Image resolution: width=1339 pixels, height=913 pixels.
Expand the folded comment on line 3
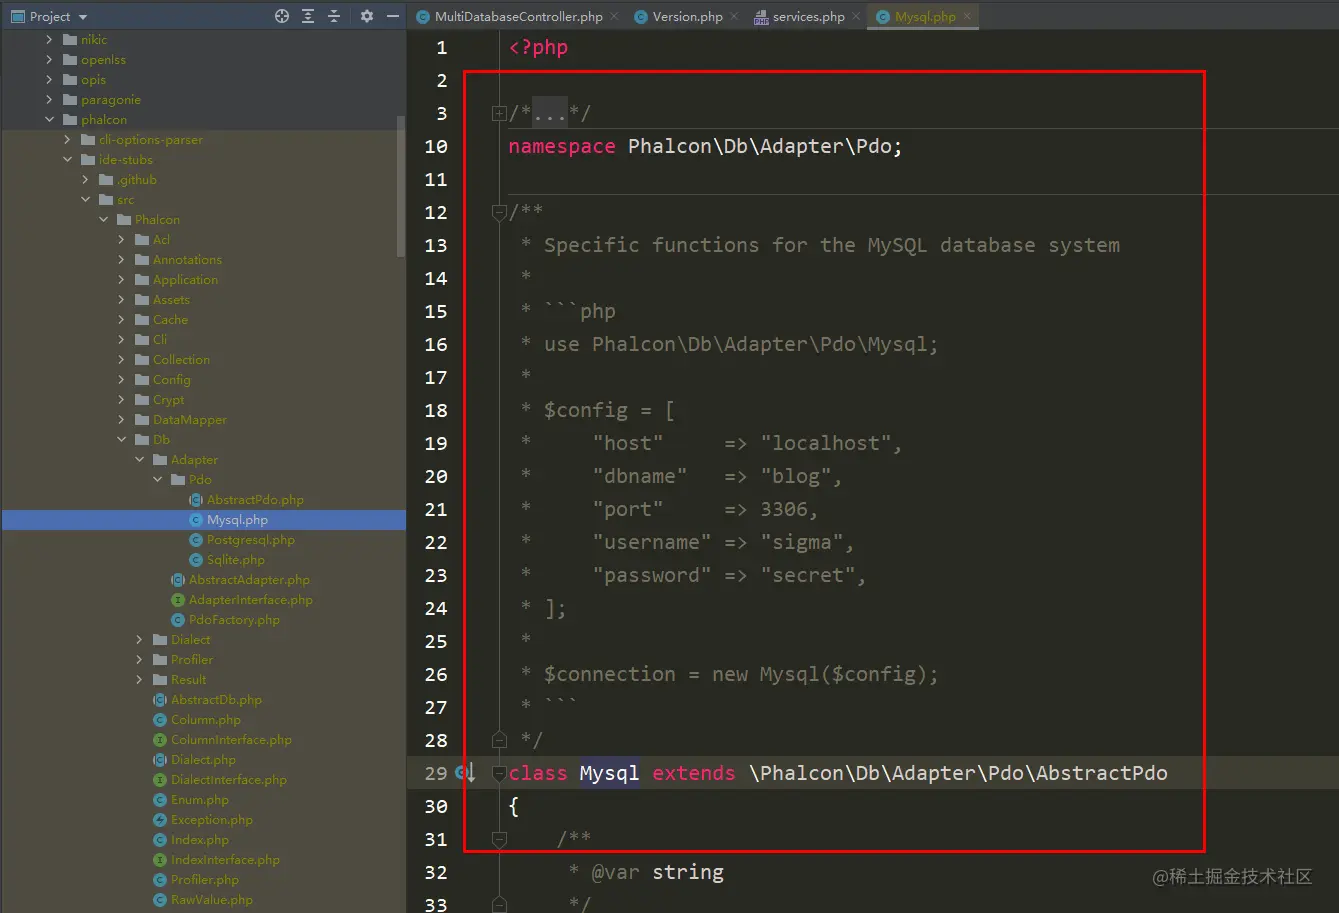499,114
